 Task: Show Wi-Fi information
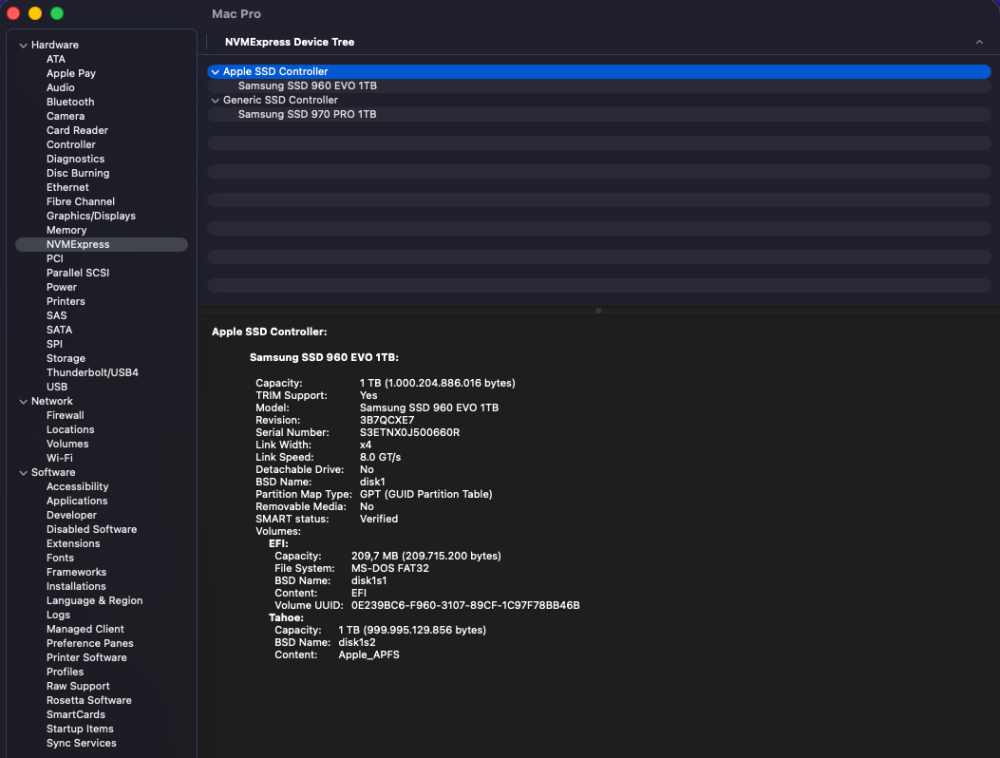pos(59,458)
